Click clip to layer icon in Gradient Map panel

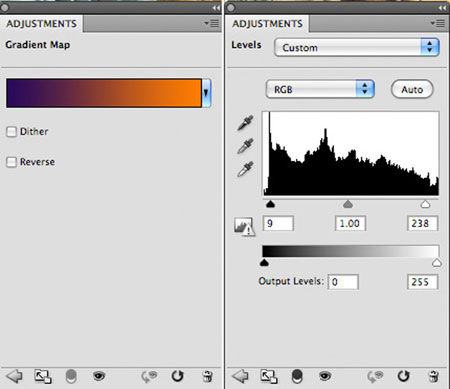(x=71, y=376)
